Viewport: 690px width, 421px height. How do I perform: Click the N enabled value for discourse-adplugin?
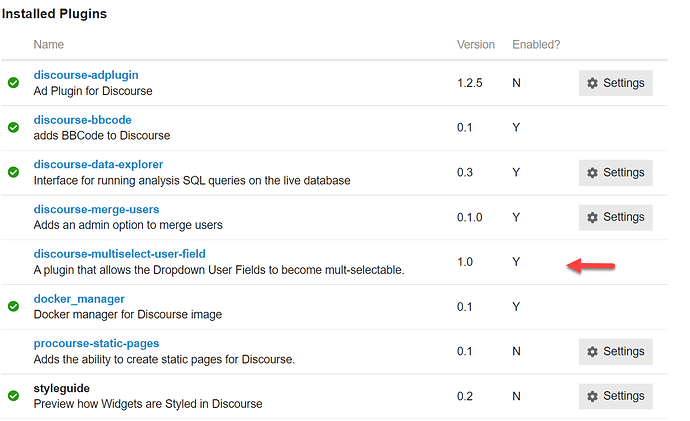click(516, 83)
